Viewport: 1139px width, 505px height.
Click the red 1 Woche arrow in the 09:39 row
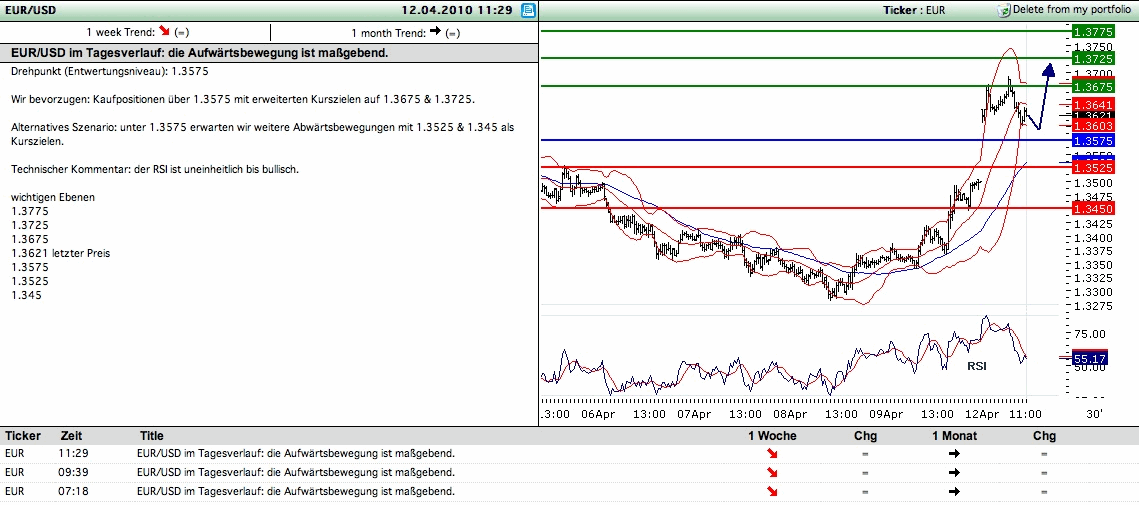(x=772, y=472)
